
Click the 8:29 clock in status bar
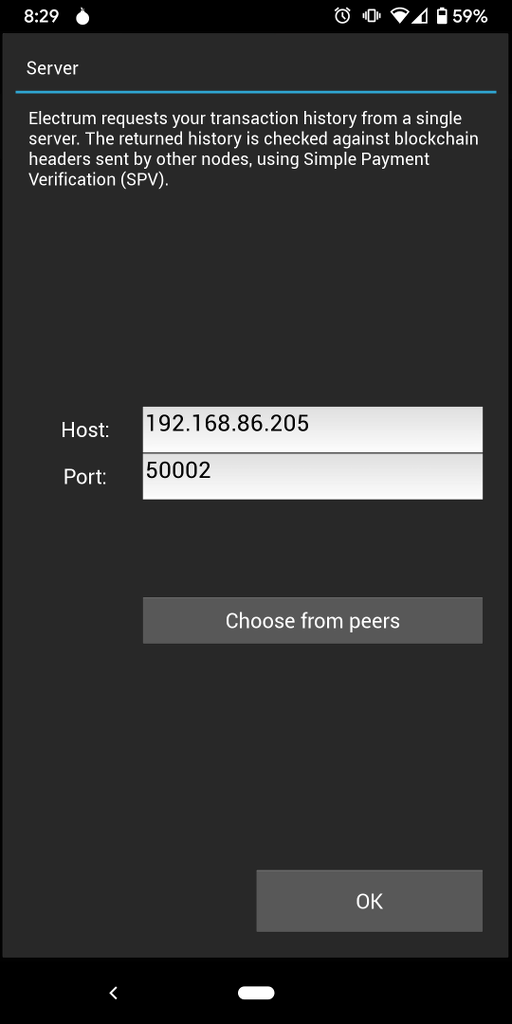pyautogui.click(x=42, y=17)
